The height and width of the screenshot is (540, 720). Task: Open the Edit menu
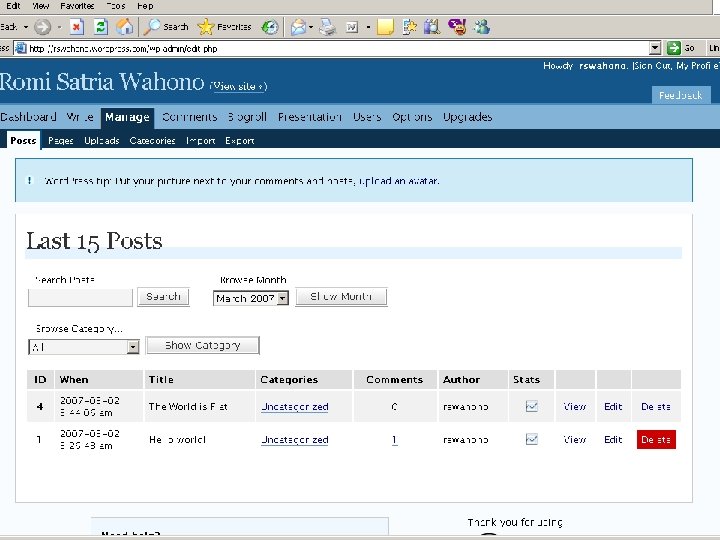click(13, 6)
